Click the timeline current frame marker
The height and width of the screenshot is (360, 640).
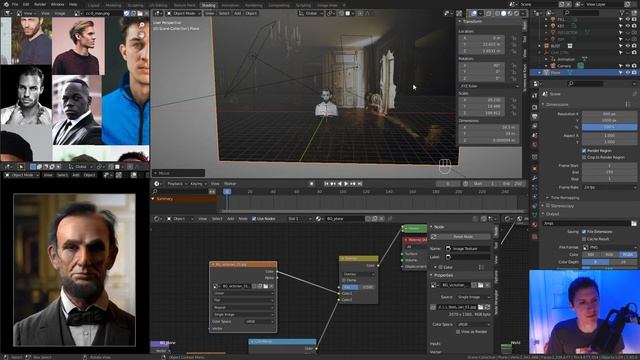(227, 191)
